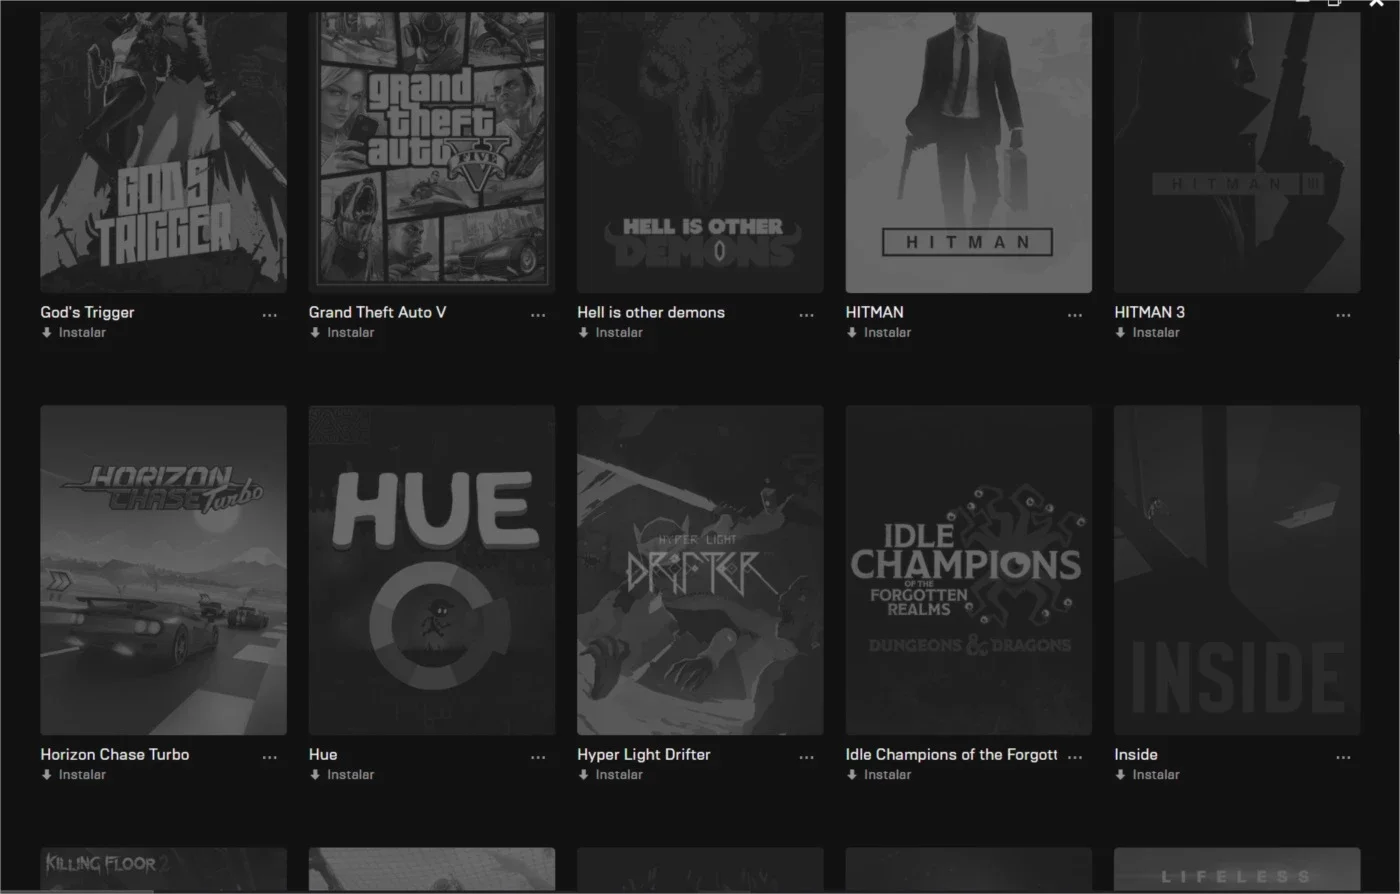Open the Grand Theft Auto V cover art
This screenshot has width=1400, height=894.
pos(432,152)
